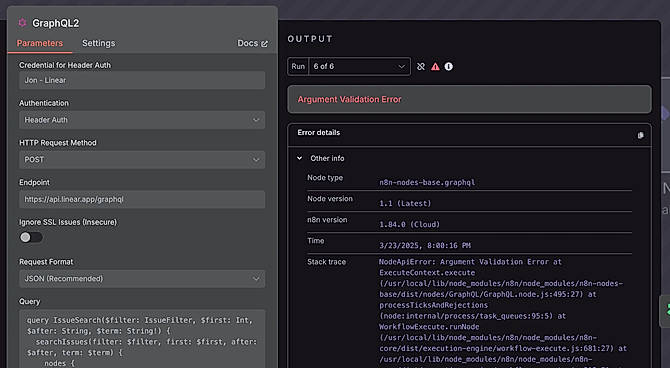
Task: Switch to the Settings tab
Action: (98, 43)
